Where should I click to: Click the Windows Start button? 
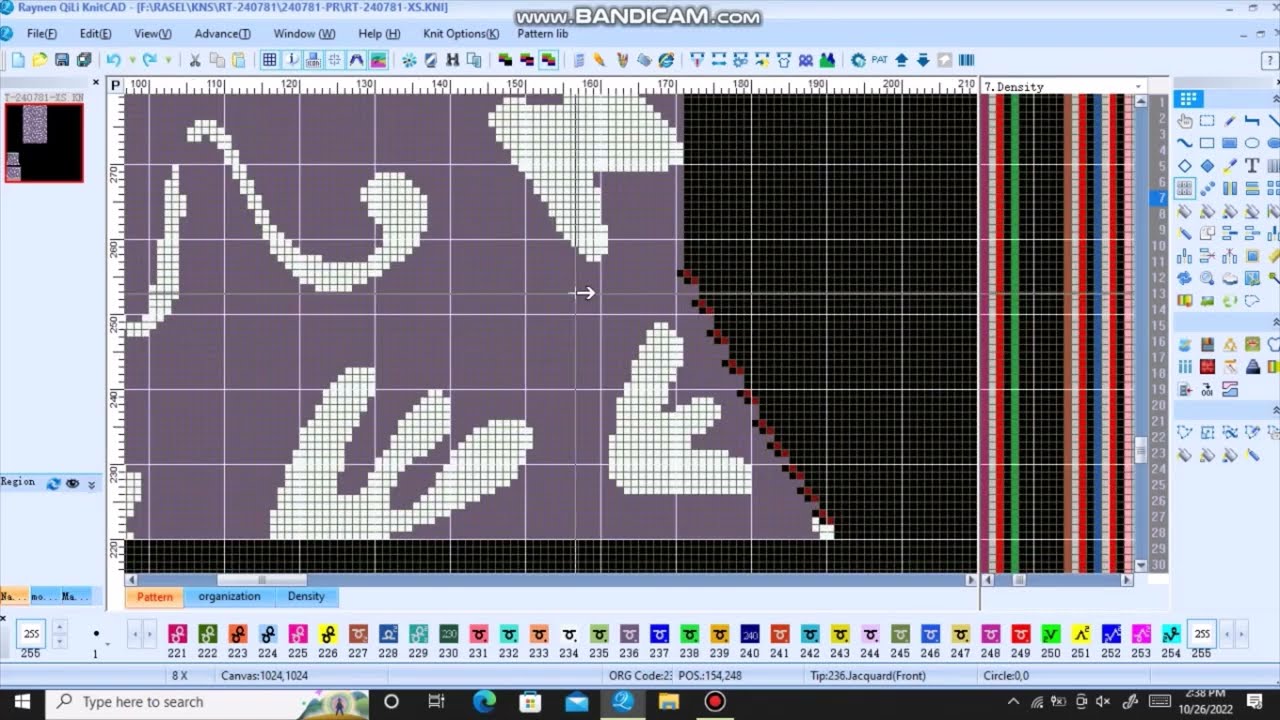pyautogui.click(x=22, y=702)
